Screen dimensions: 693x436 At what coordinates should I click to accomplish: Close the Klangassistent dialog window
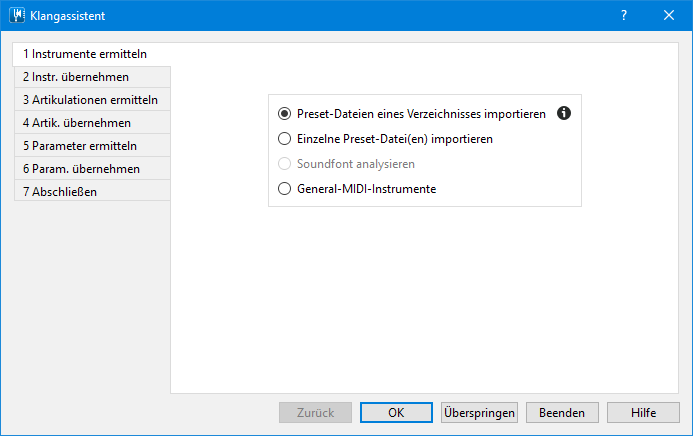[669, 15]
